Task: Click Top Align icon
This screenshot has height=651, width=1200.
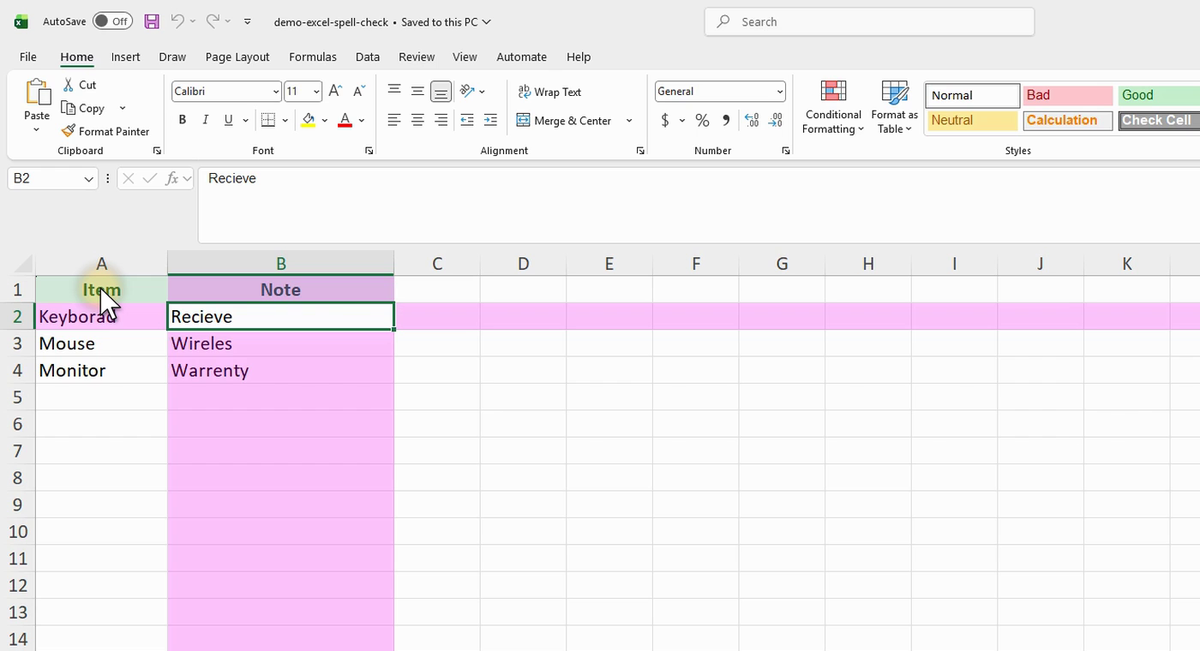Action: click(395, 91)
